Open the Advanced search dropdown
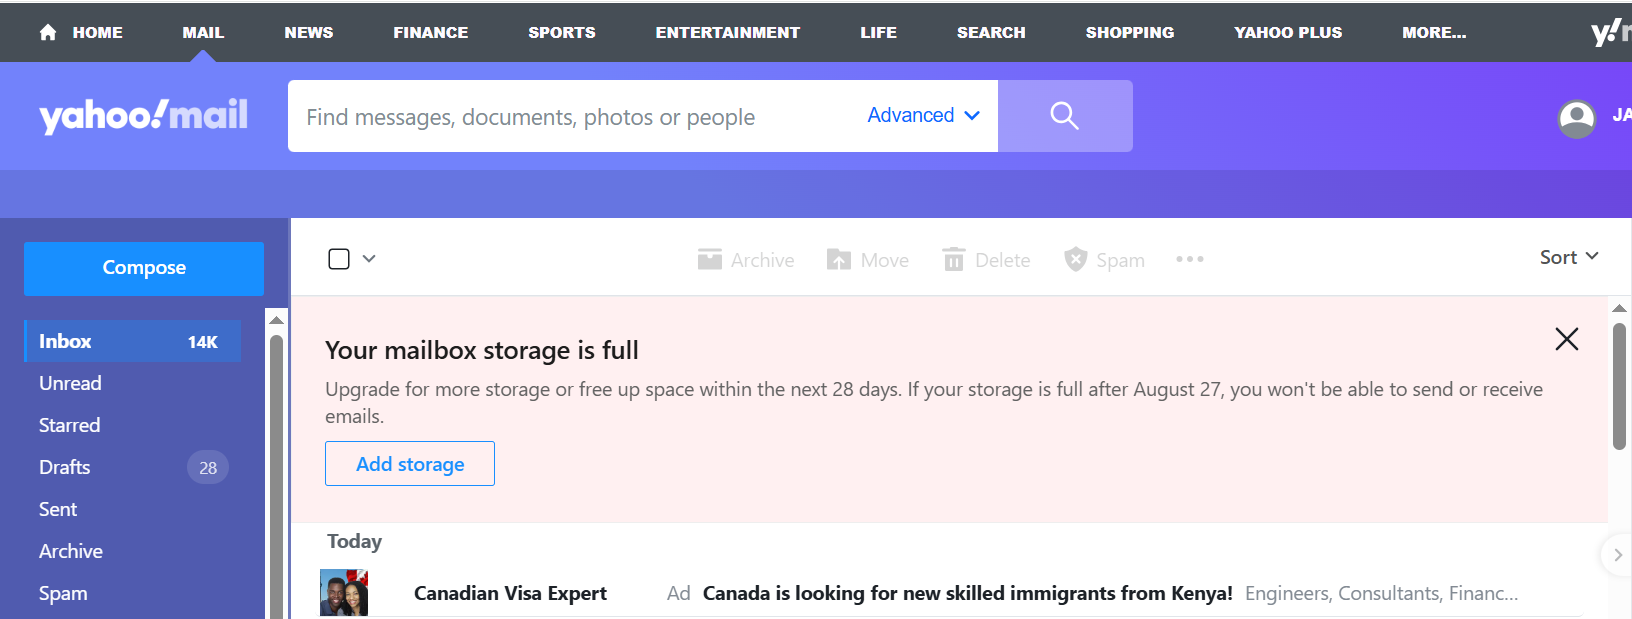Viewport: 1632px width, 619px height. 922,116
